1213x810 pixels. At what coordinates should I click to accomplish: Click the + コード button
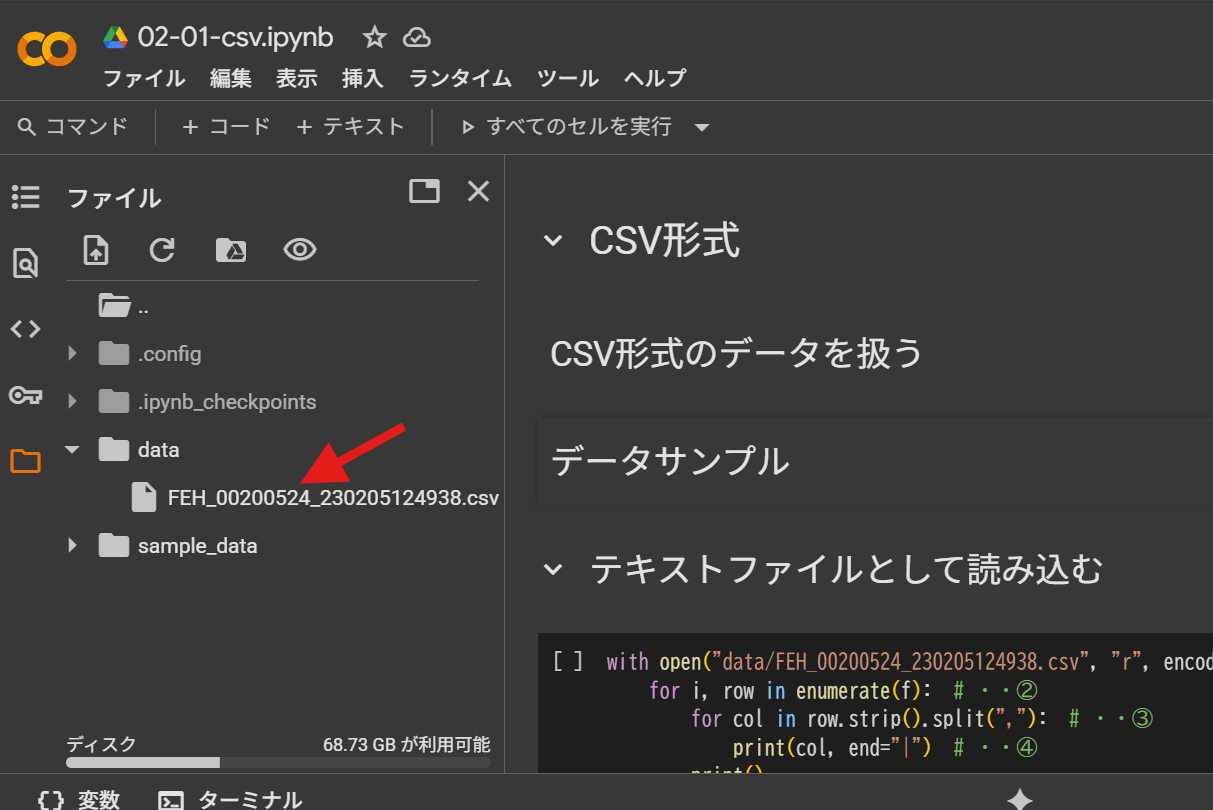[226, 127]
